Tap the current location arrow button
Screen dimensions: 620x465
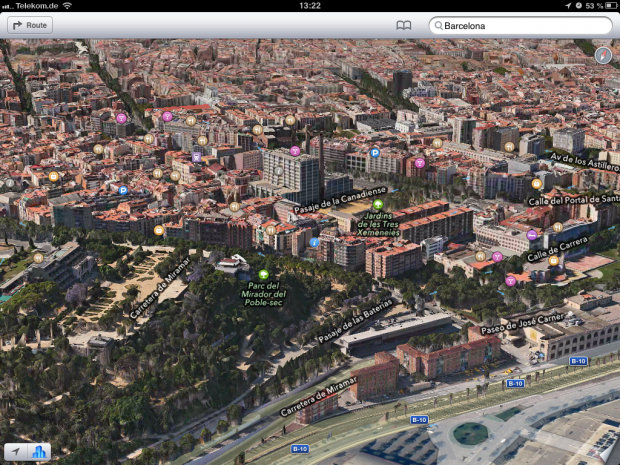pos(15,451)
